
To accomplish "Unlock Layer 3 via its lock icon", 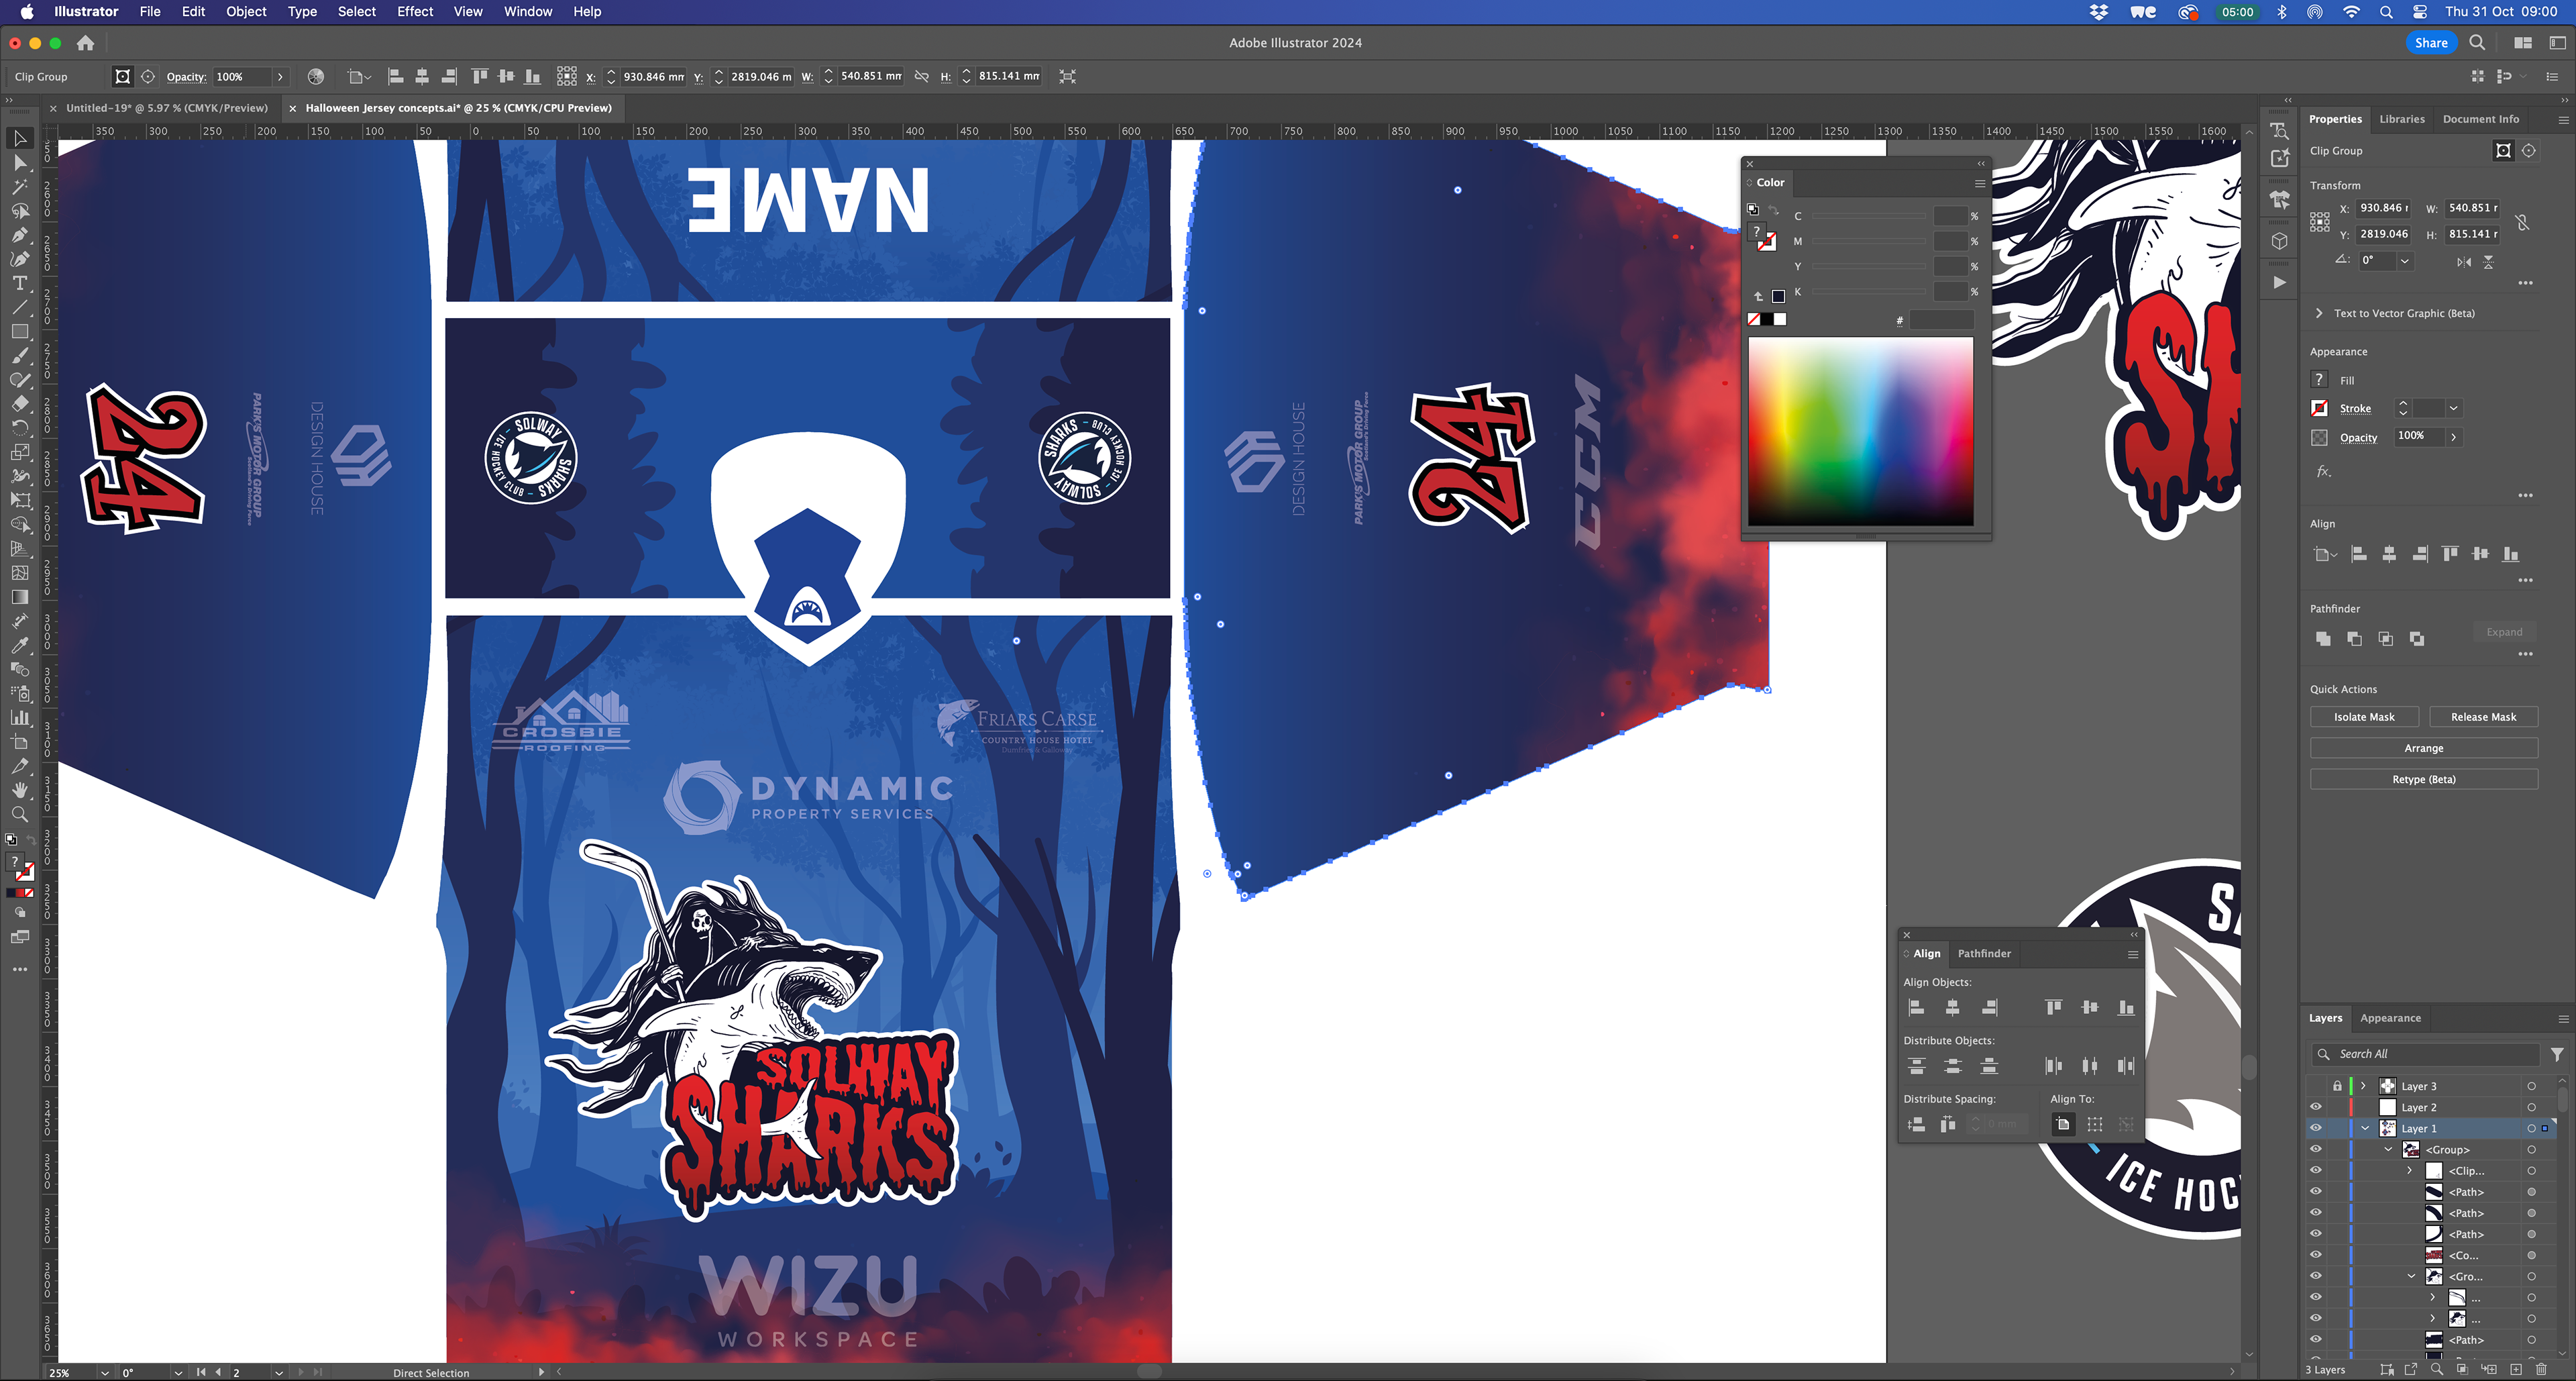I will pos(2337,1086).
